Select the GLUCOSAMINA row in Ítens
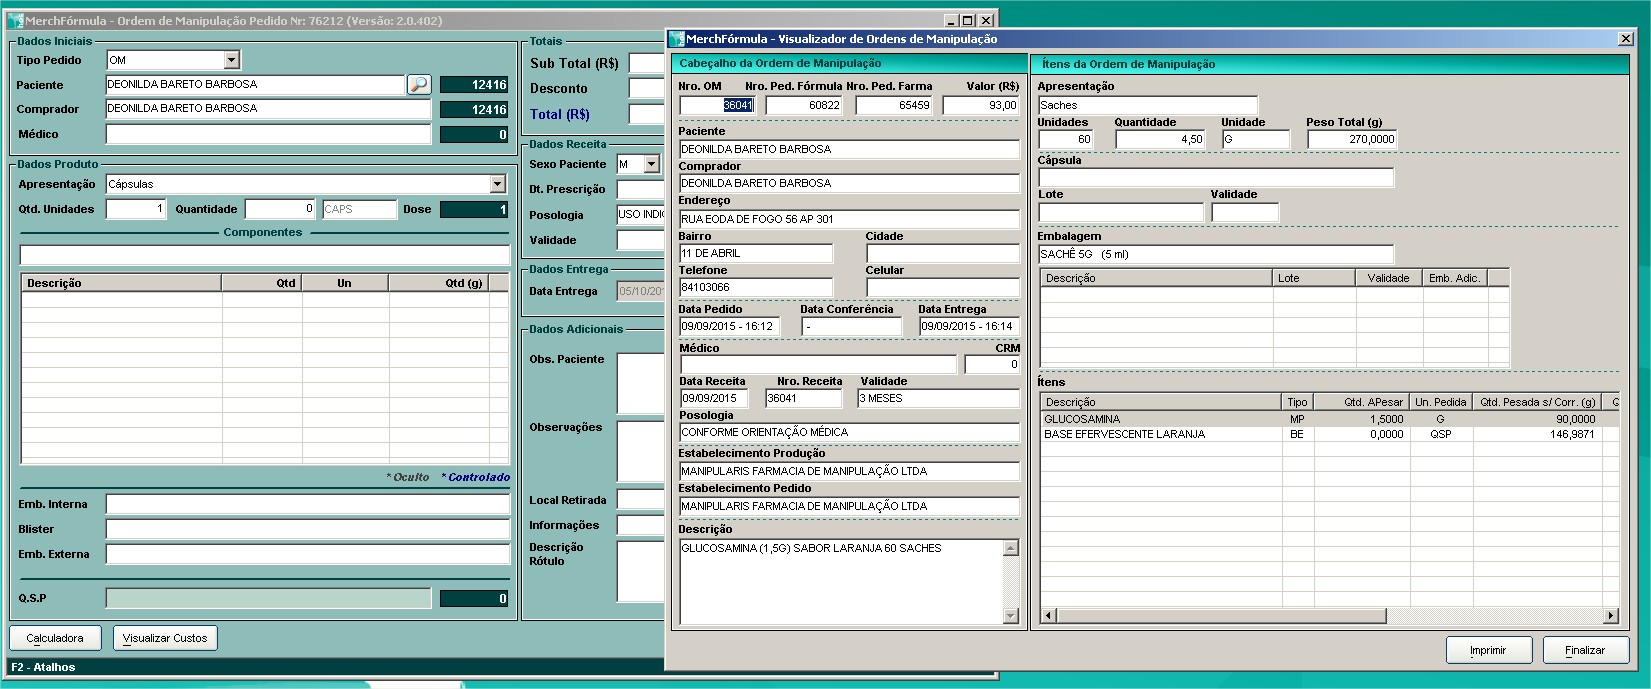Screen dimensions: 1651x689 click(1160, 419)
